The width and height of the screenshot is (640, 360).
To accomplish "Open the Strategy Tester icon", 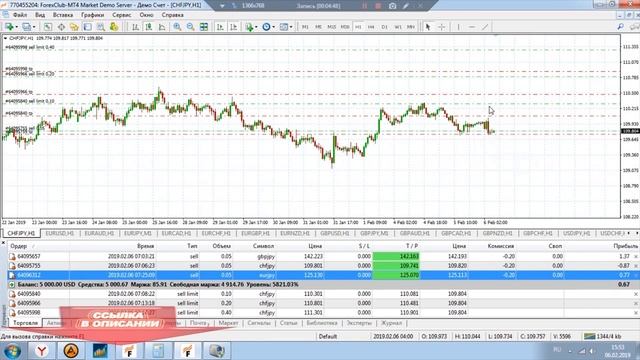I will click(101, 27).
